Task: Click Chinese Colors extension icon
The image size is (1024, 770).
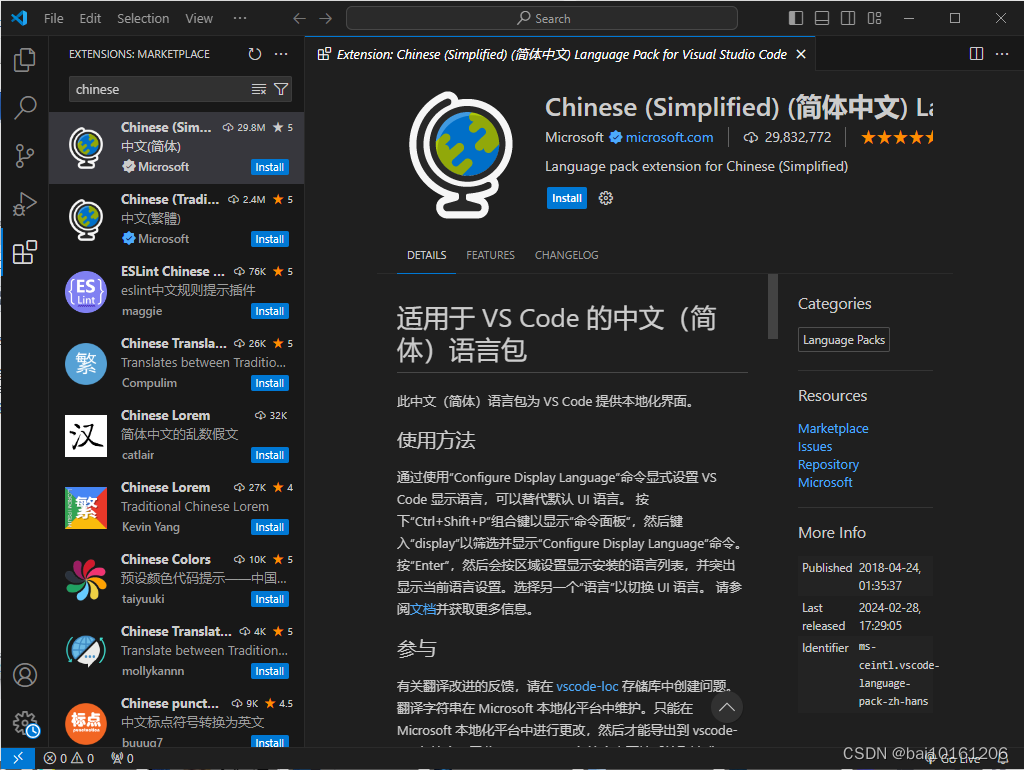Action: pyautogui.click(x=86, y=579)
